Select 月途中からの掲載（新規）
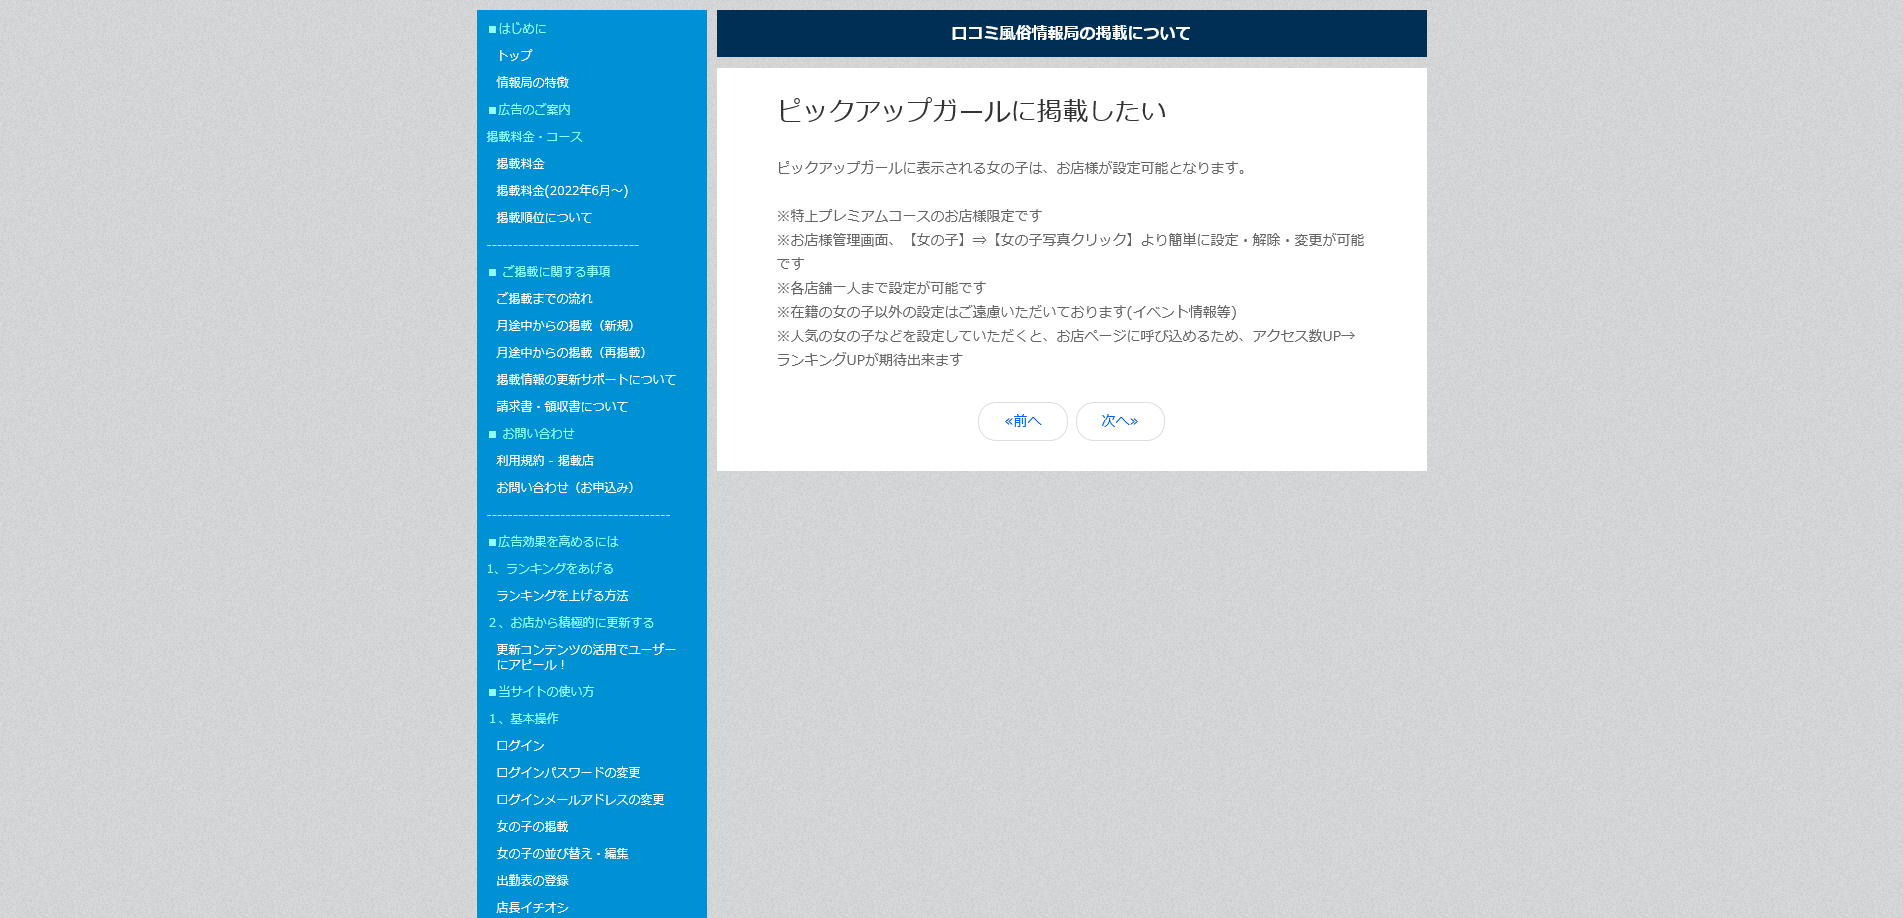This screenshot has width=1903, height=918. click(x=568, y=326)
